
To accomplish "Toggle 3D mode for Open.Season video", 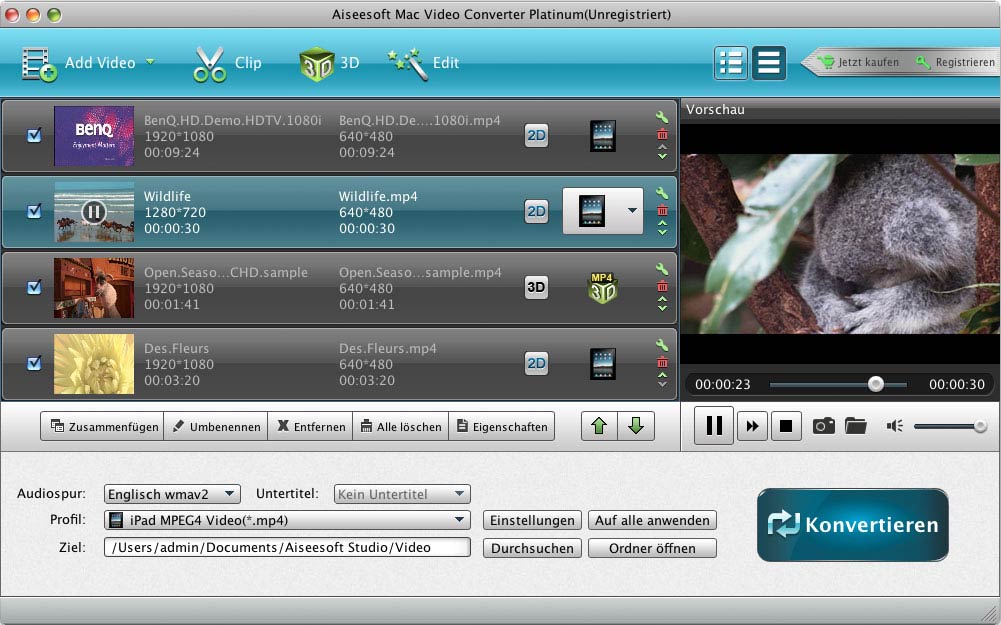I will click(x=536, y=287).
